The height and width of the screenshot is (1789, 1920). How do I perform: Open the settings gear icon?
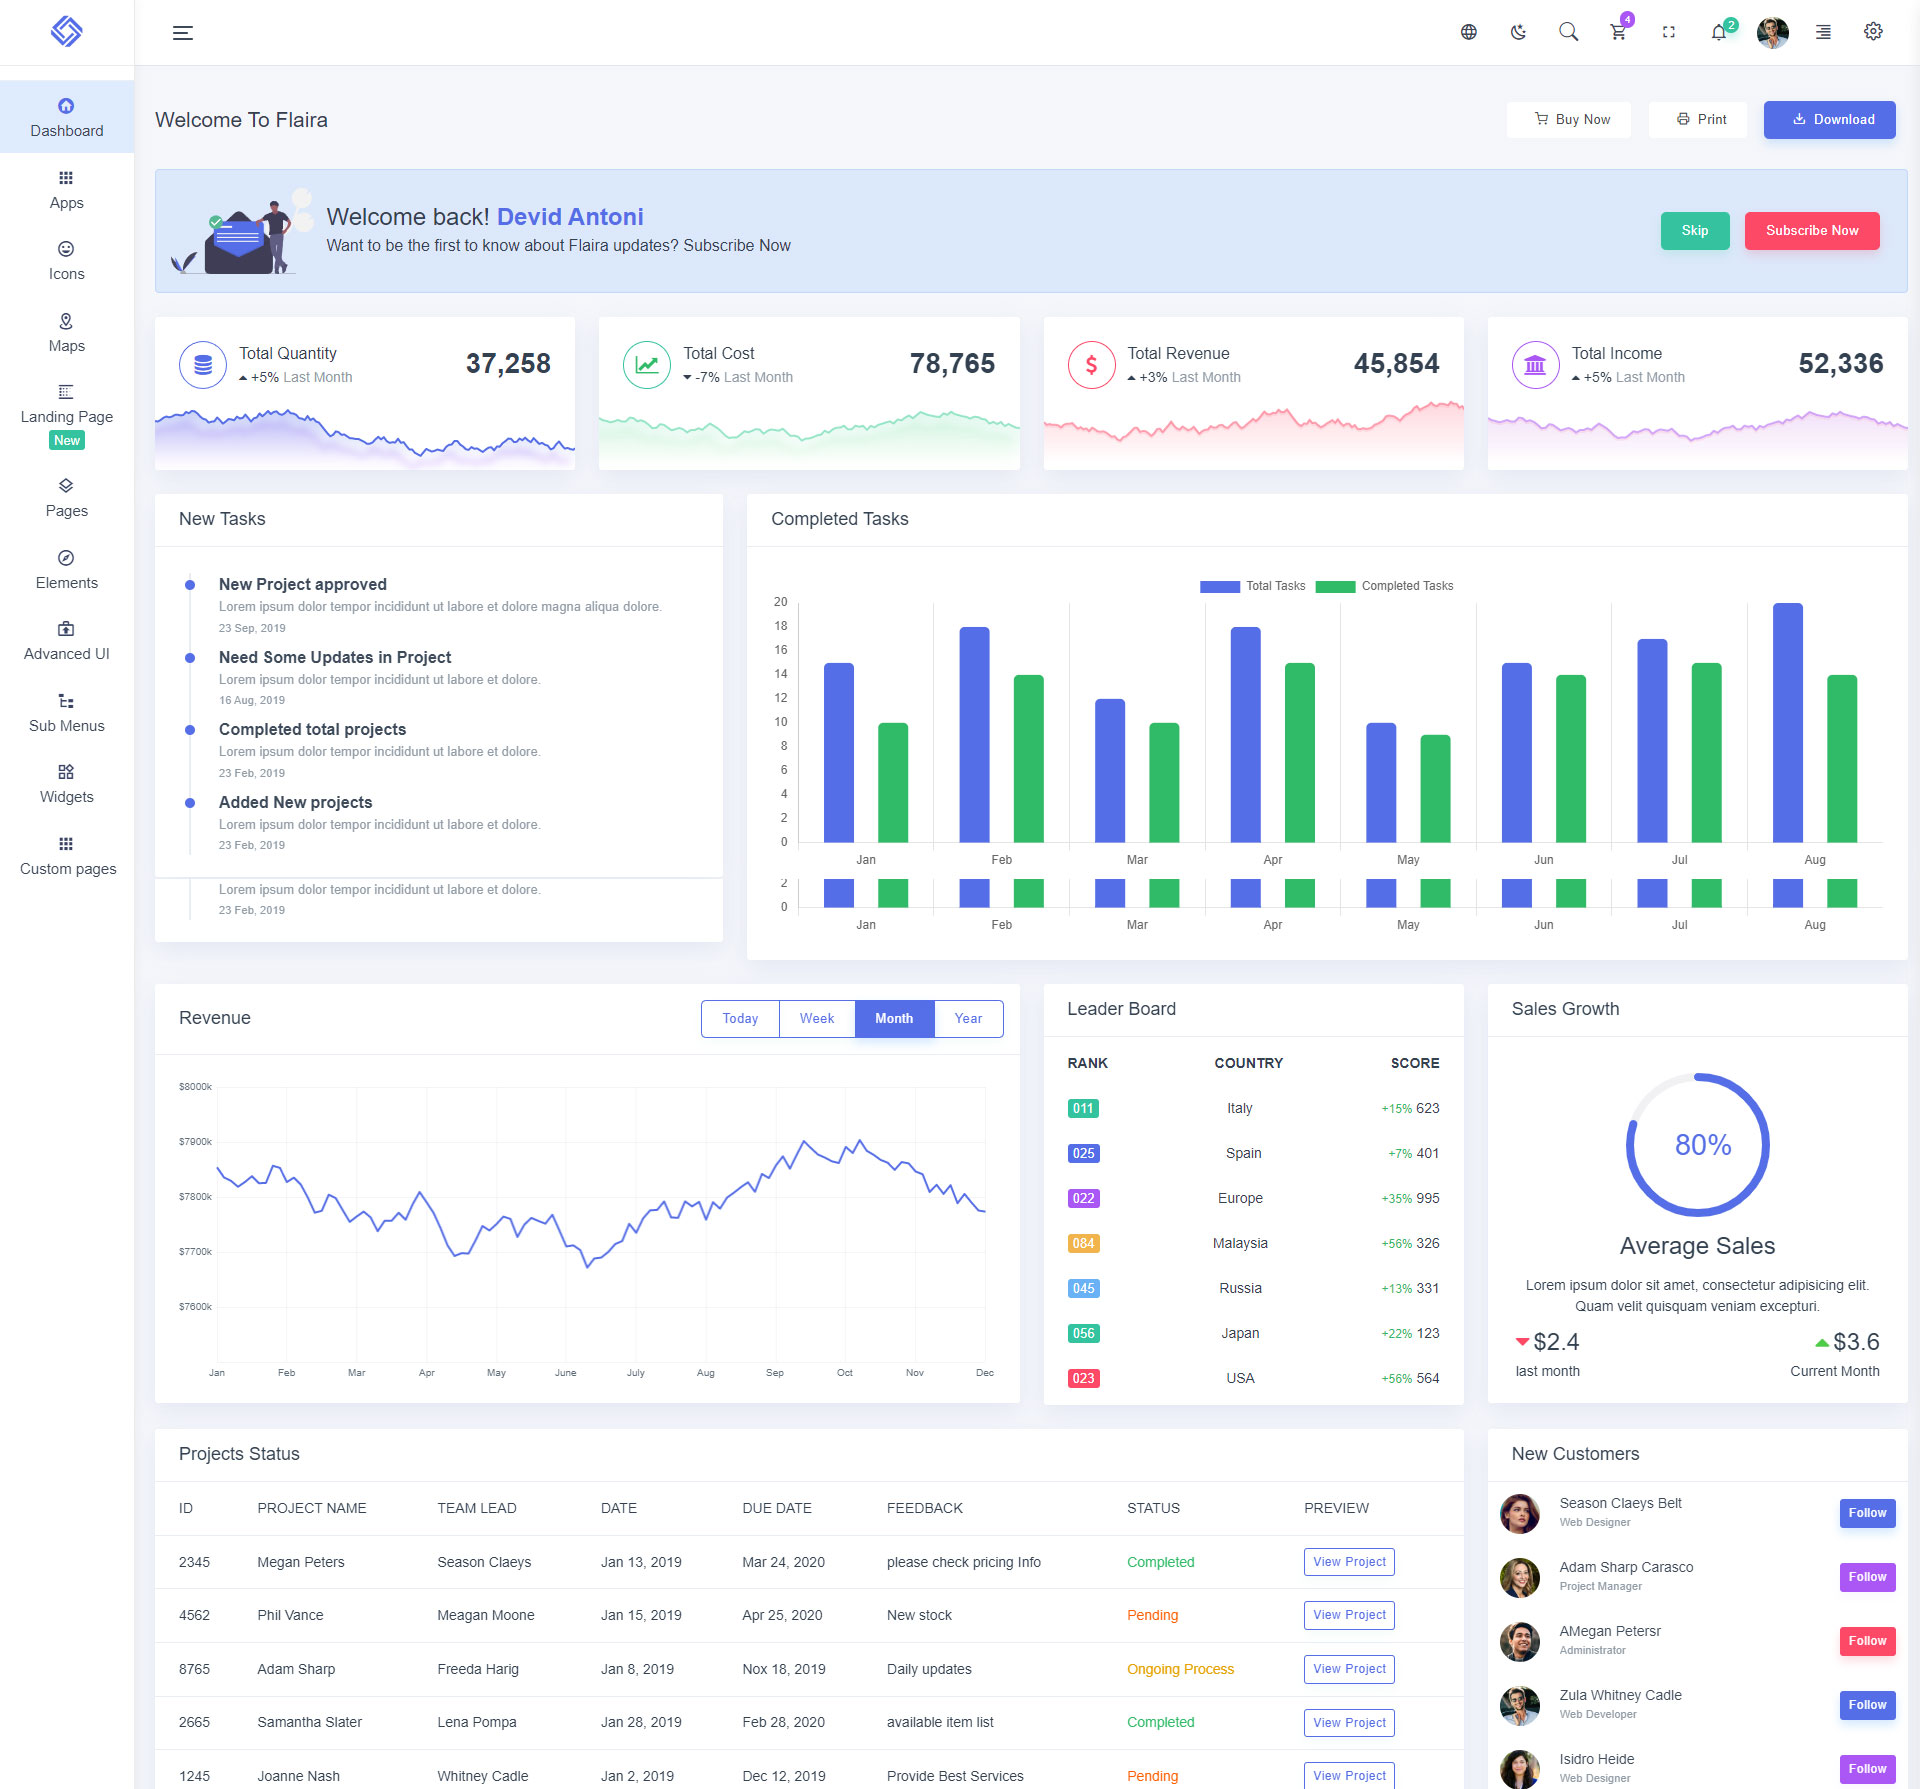tap(1873, 32)
